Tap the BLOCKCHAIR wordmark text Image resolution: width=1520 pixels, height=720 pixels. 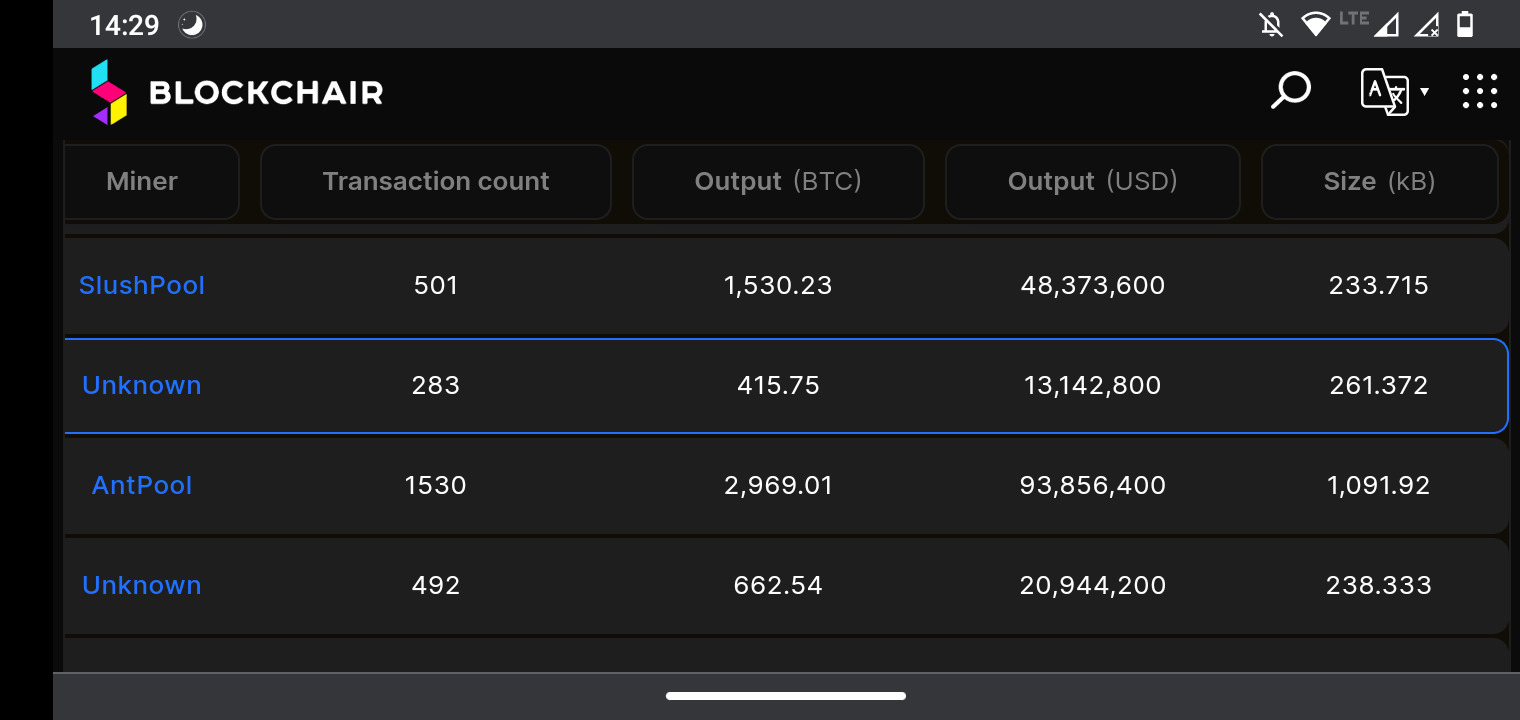pos(266,93)
